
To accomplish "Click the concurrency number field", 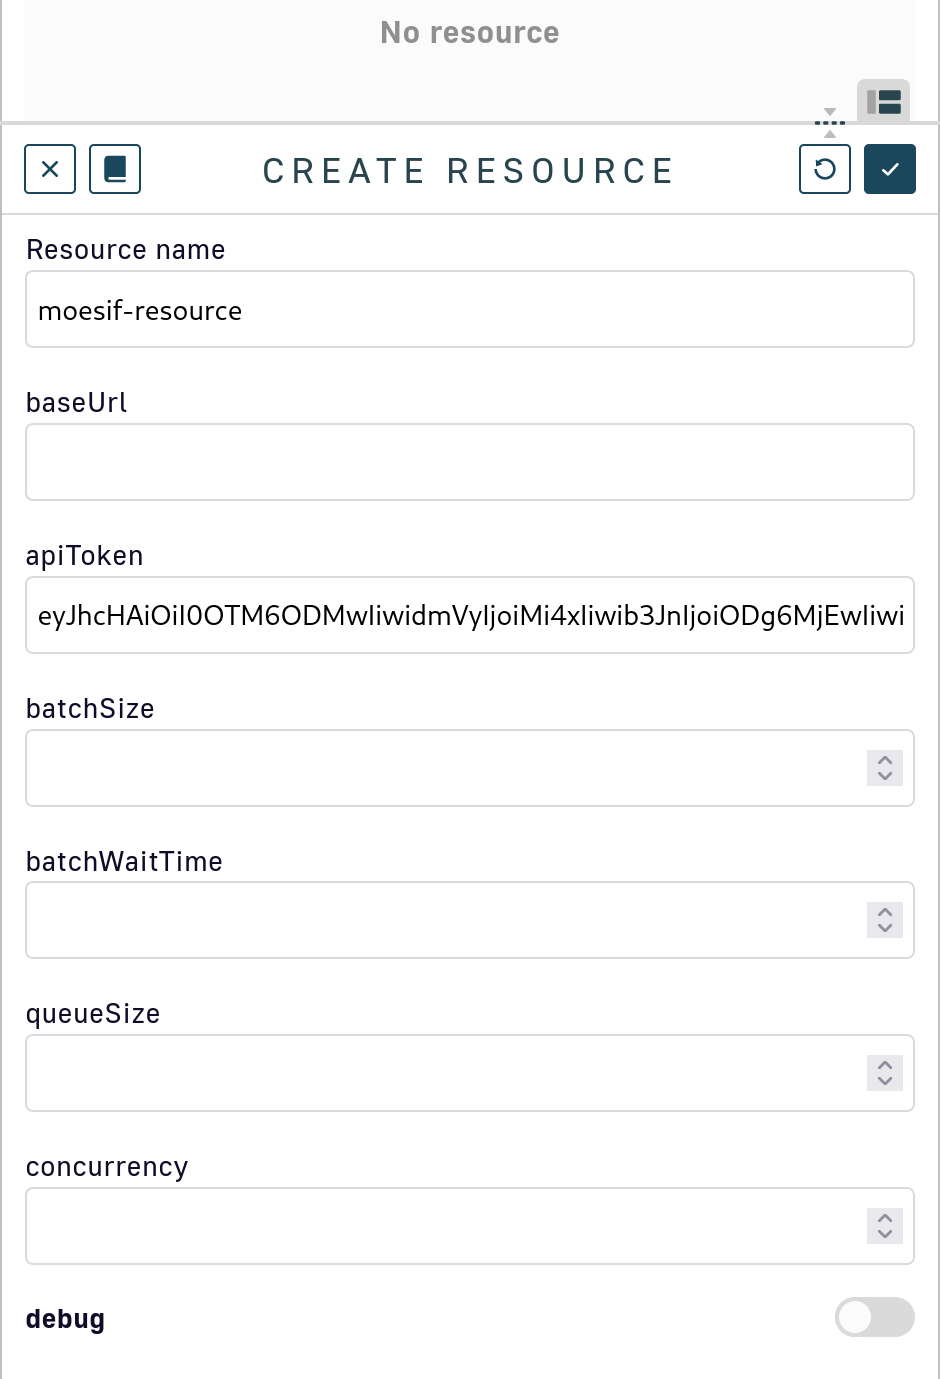I will [x=470, y=1226].
